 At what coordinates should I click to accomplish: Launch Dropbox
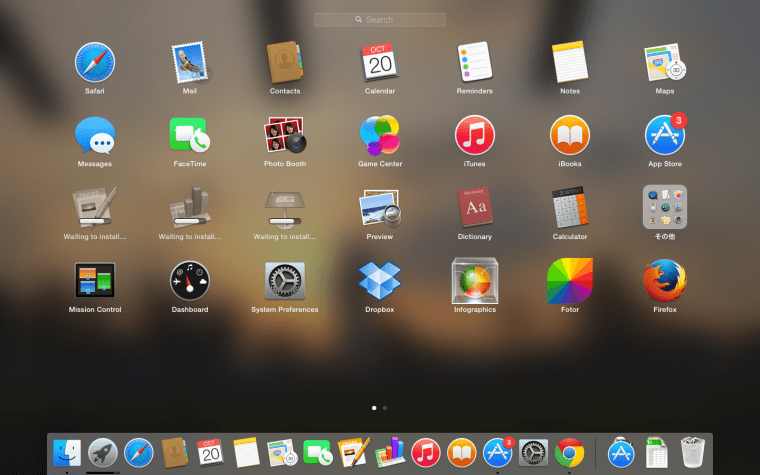(x=380, y=280)
